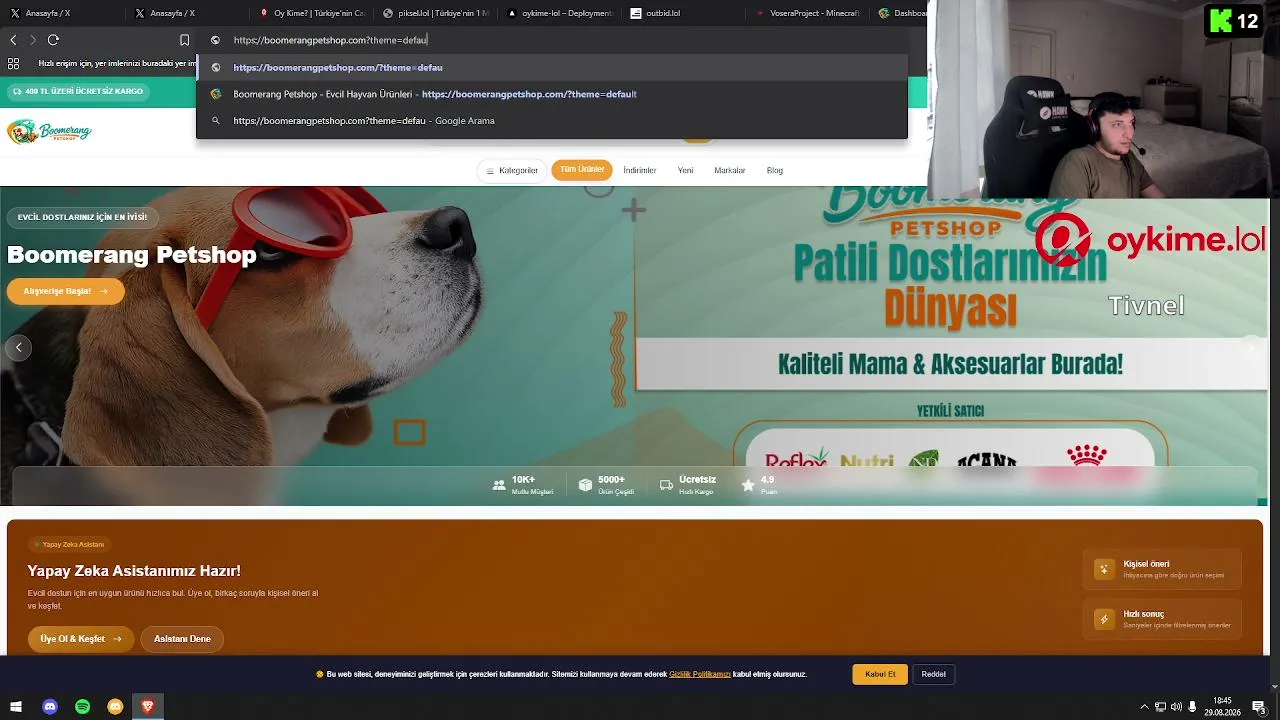Image resolution: width=1280 pixels, height=720 pixels.
Task: Select the Google Arama search suggestion
Action: tap(552, 120)
